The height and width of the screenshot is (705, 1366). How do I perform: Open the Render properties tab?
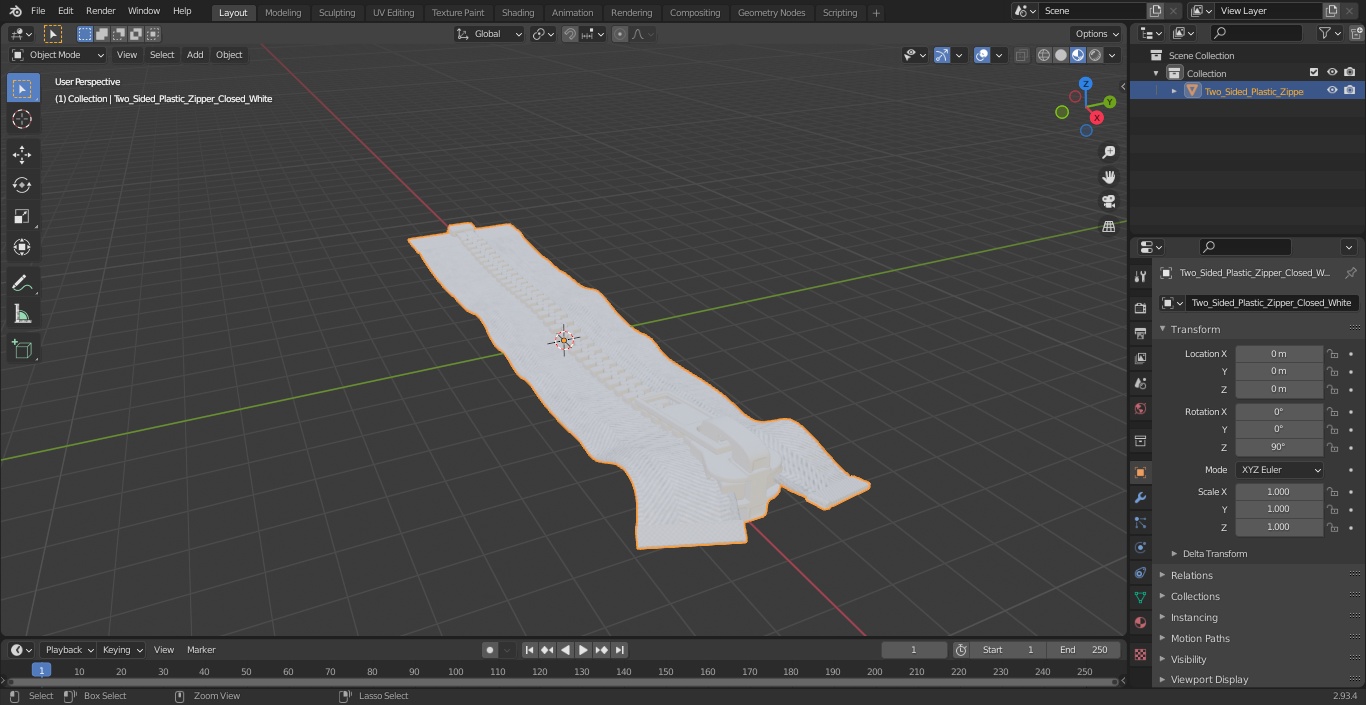point(1140,308)
